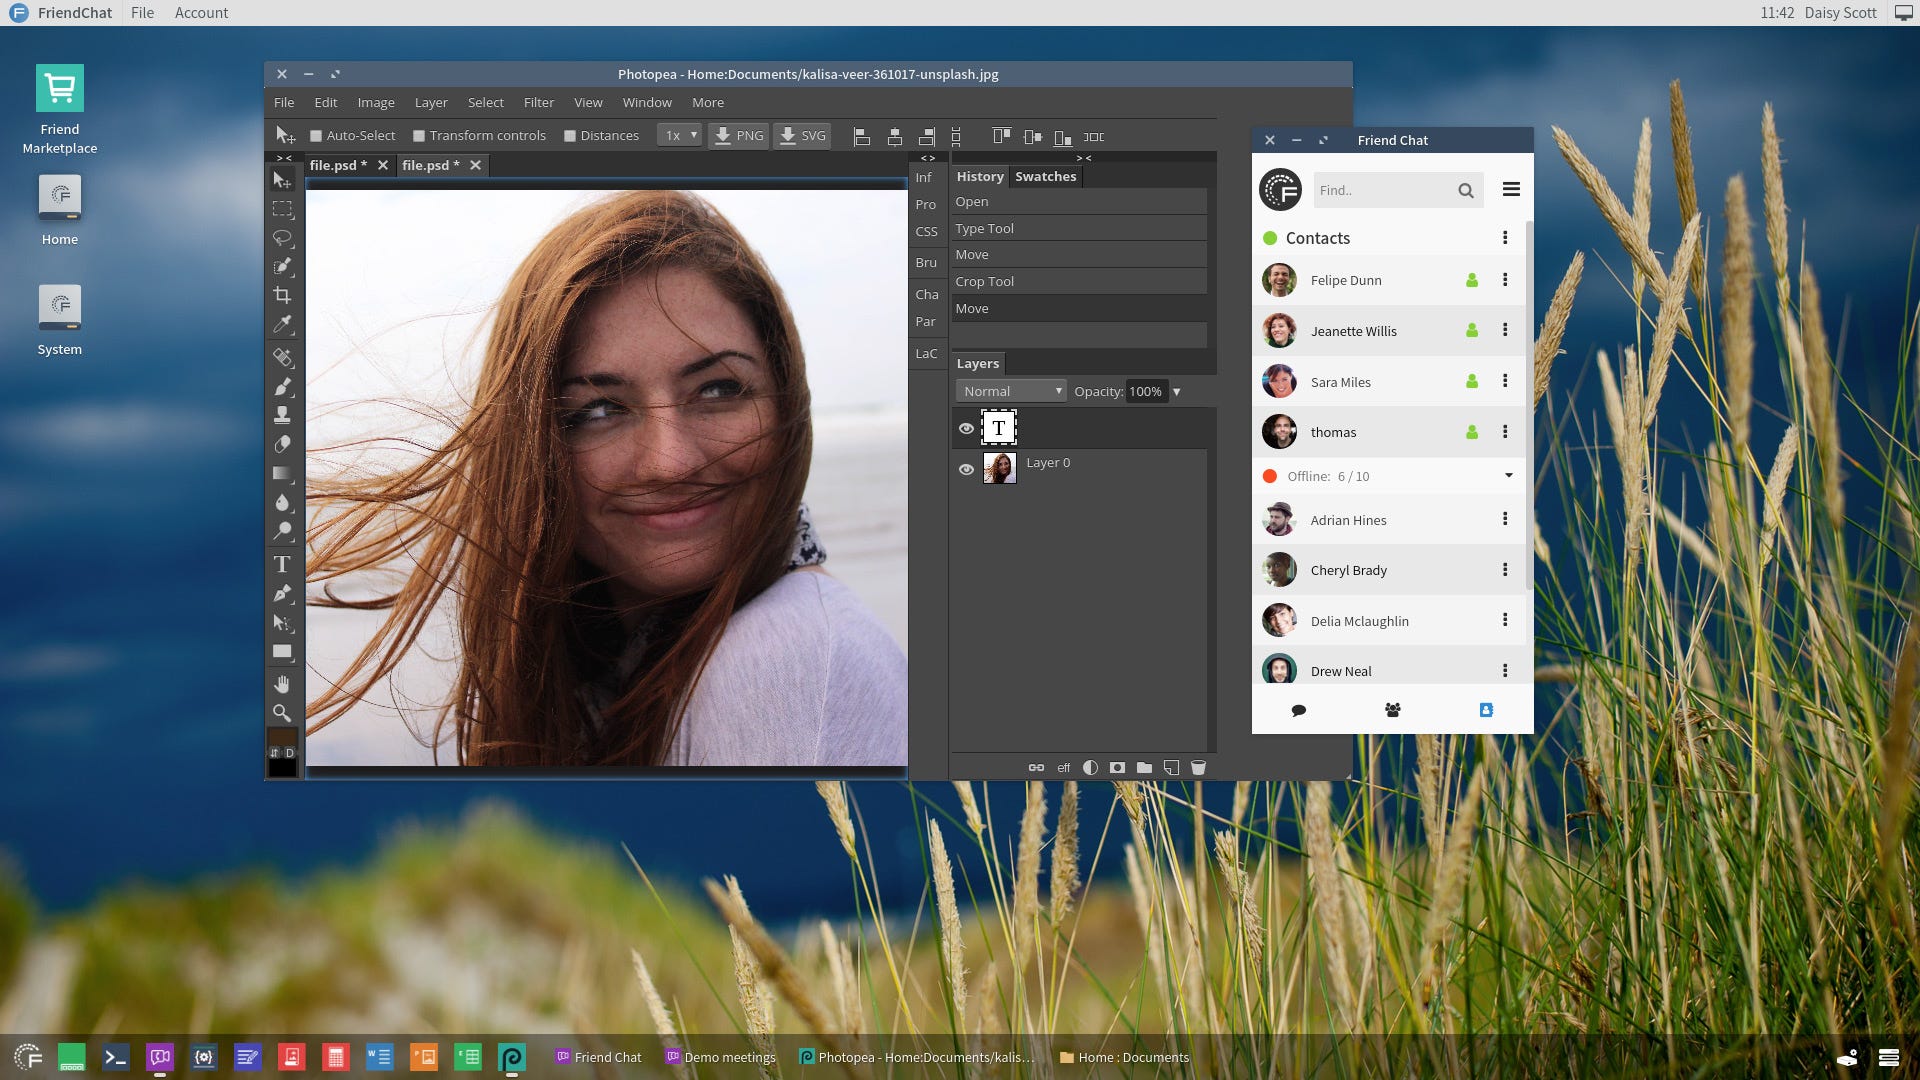Click the Eyedropper tool
The image size is (1920, 1080).
pos(282,324)
